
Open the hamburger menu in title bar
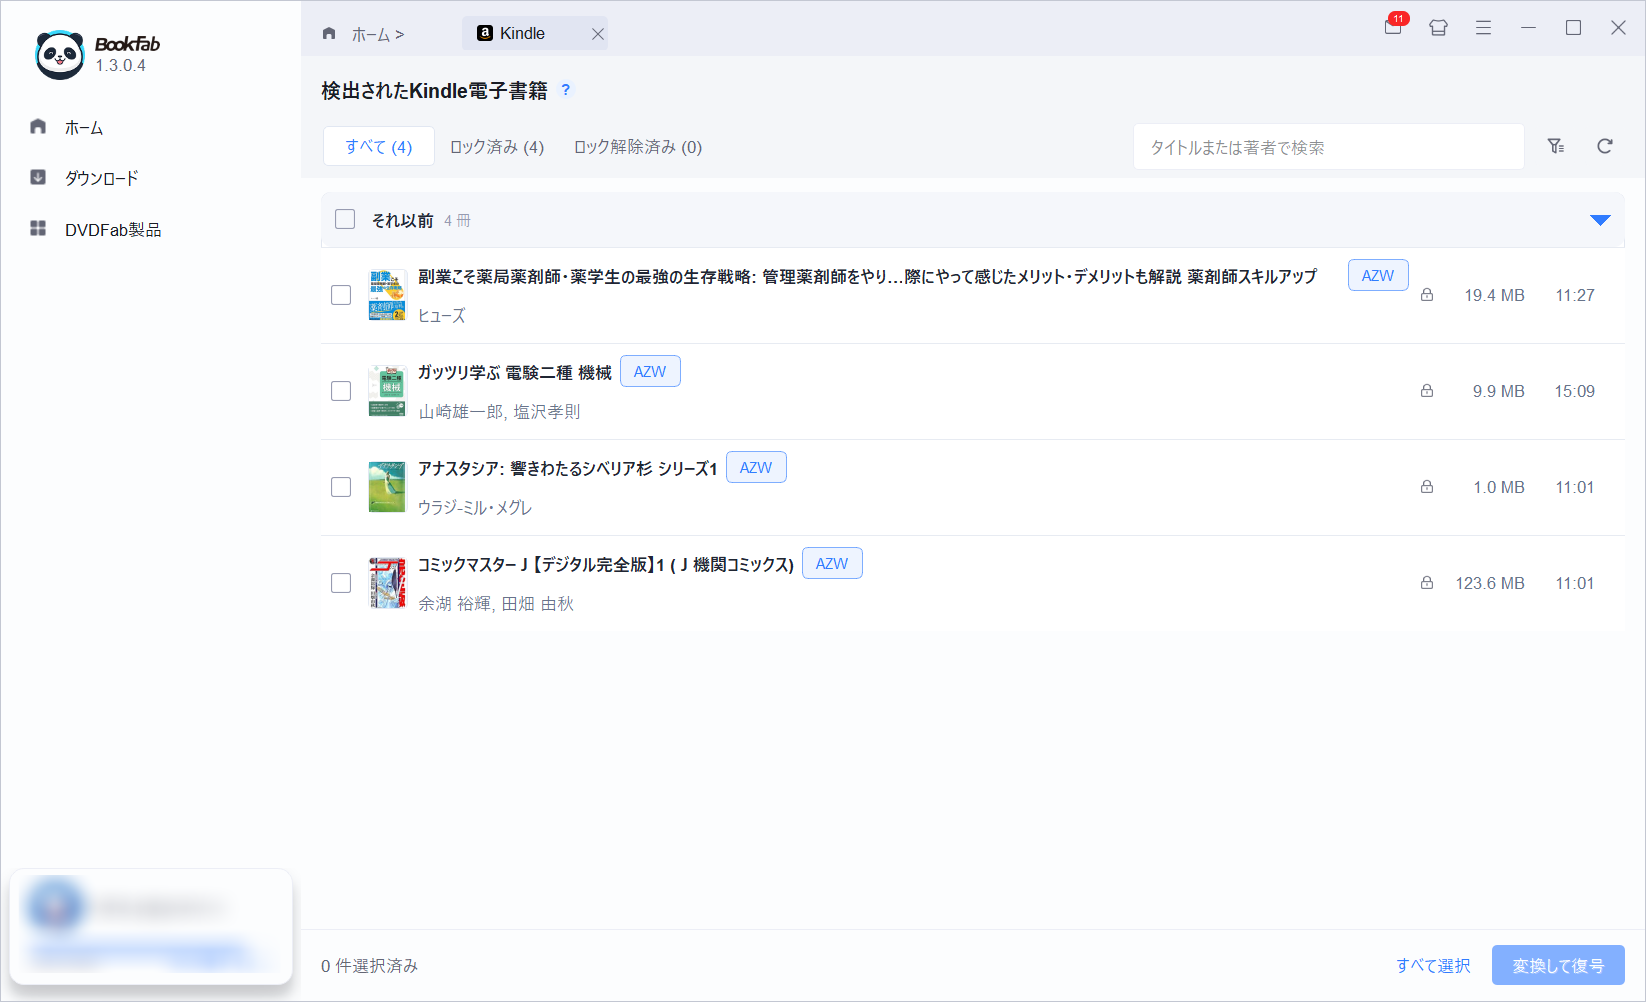click(1483, 28)
